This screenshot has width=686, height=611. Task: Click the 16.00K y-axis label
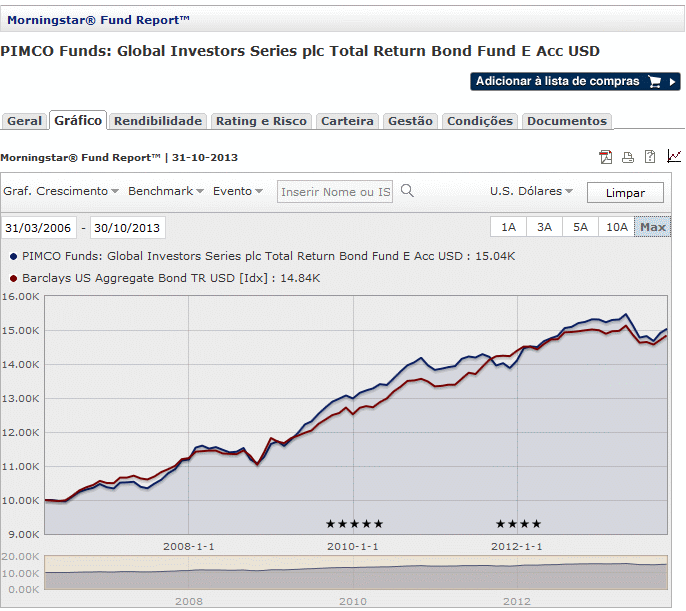coord(21,297)
